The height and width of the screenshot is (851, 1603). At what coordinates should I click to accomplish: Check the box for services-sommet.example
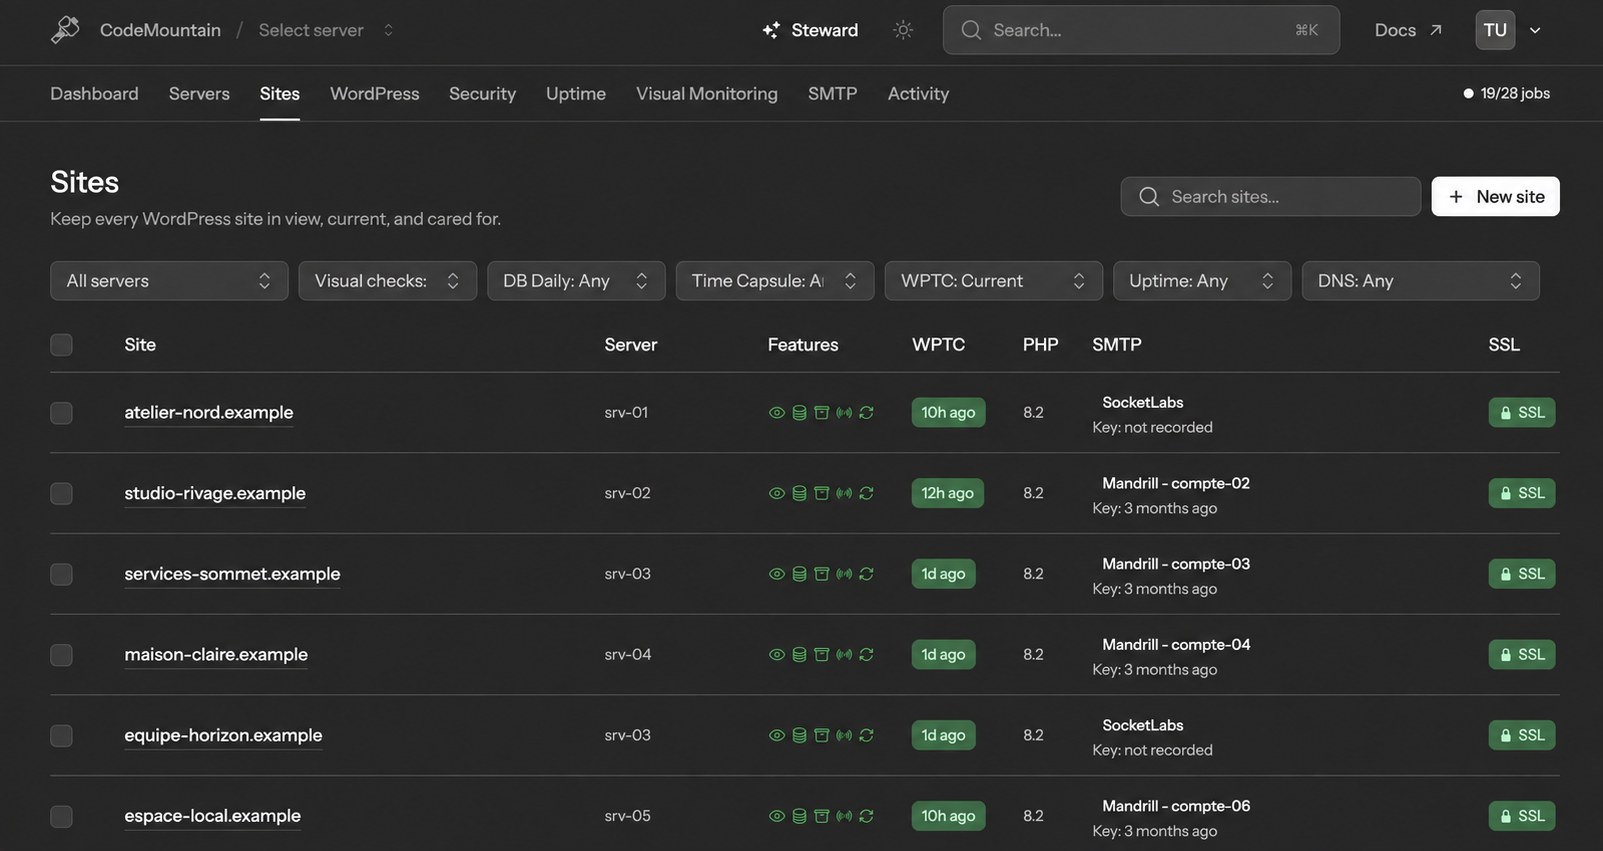61,574
